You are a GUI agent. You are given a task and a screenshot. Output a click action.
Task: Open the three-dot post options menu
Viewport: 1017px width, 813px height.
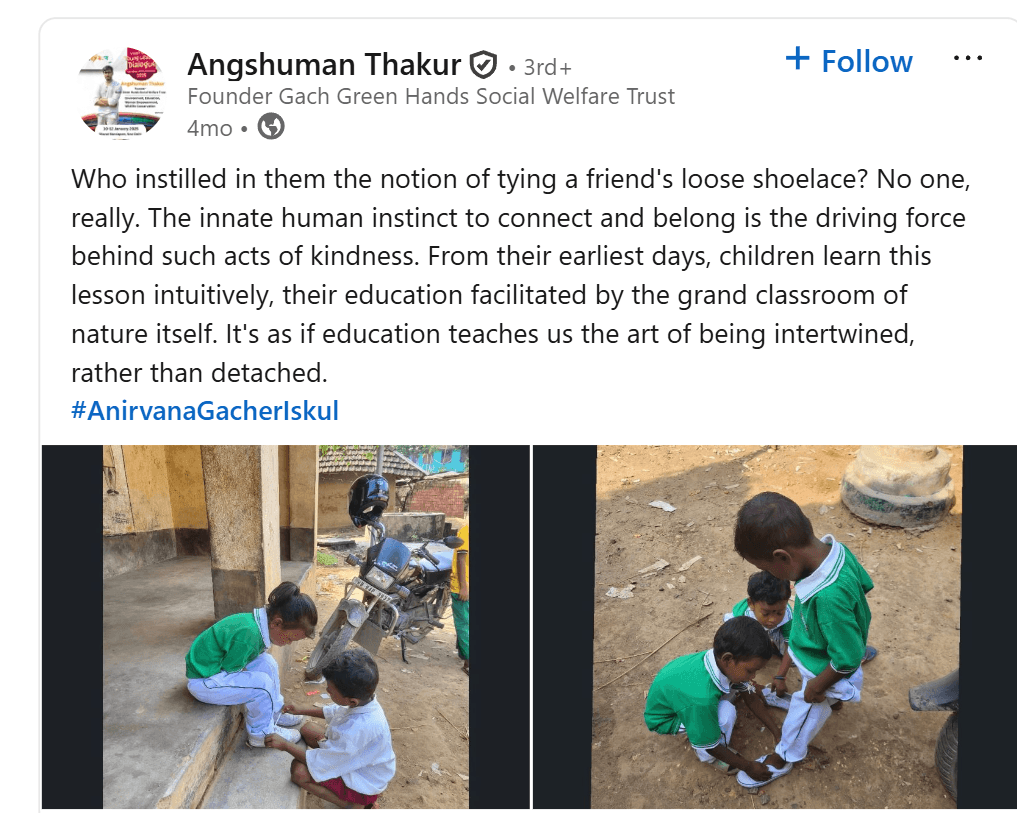pos(967,59)
